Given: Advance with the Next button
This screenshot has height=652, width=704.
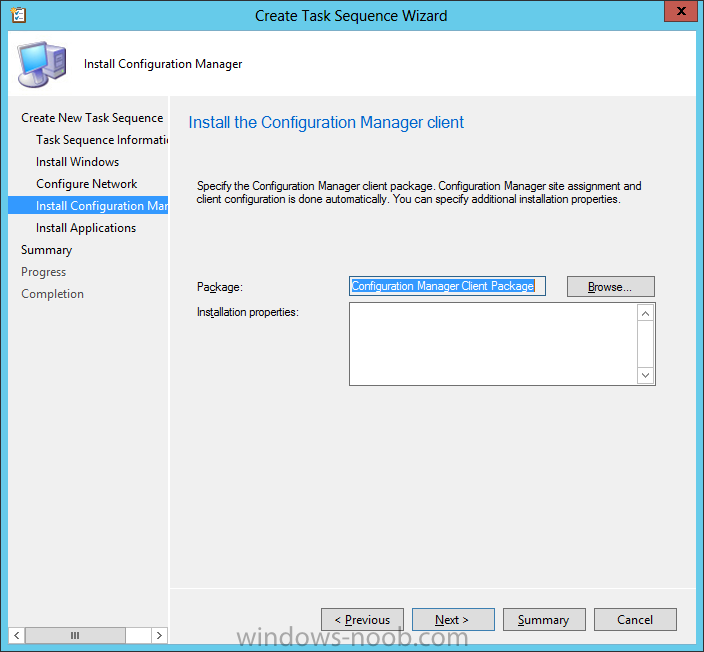Looking at the screenshot, I should pos(453,620).
